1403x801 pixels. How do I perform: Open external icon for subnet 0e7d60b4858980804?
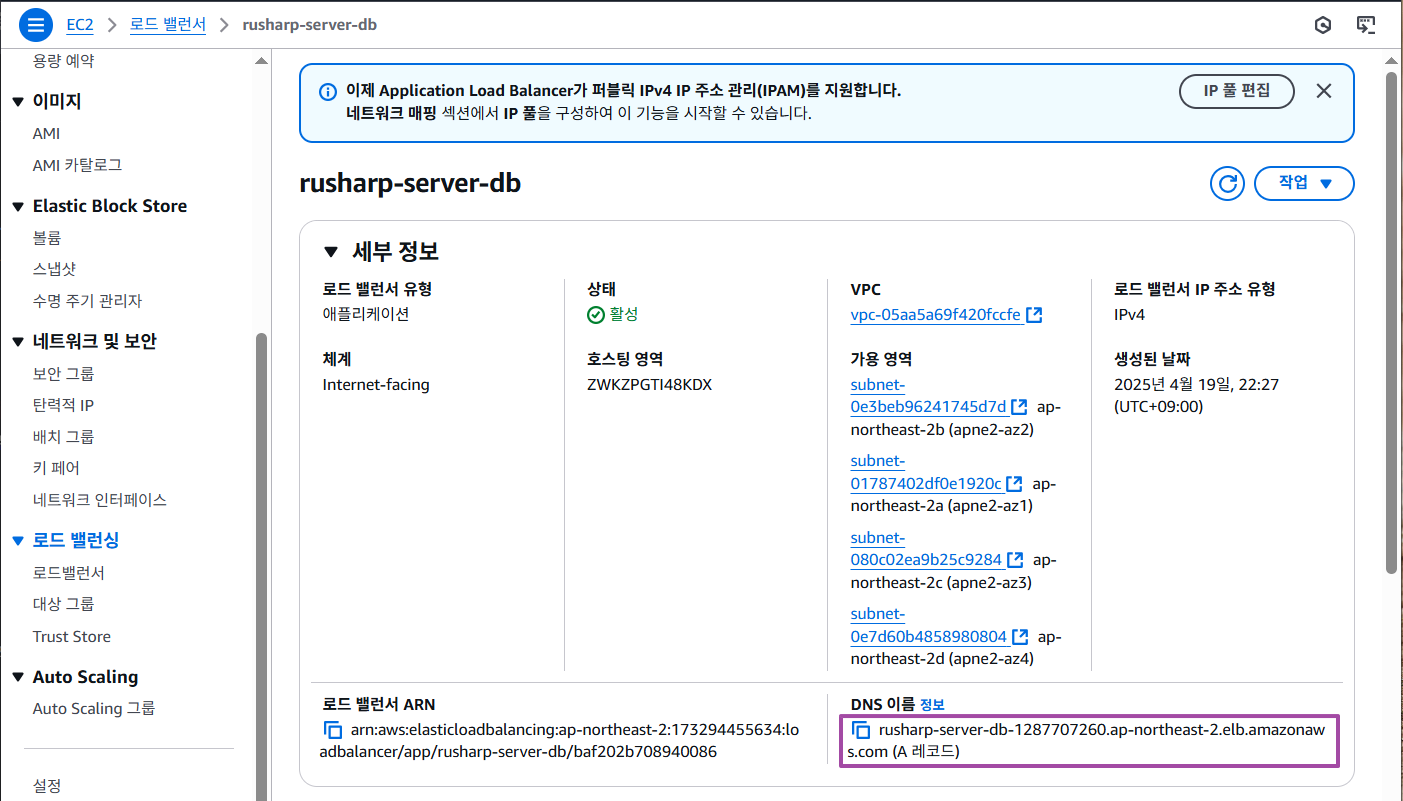pos(1020,637)
